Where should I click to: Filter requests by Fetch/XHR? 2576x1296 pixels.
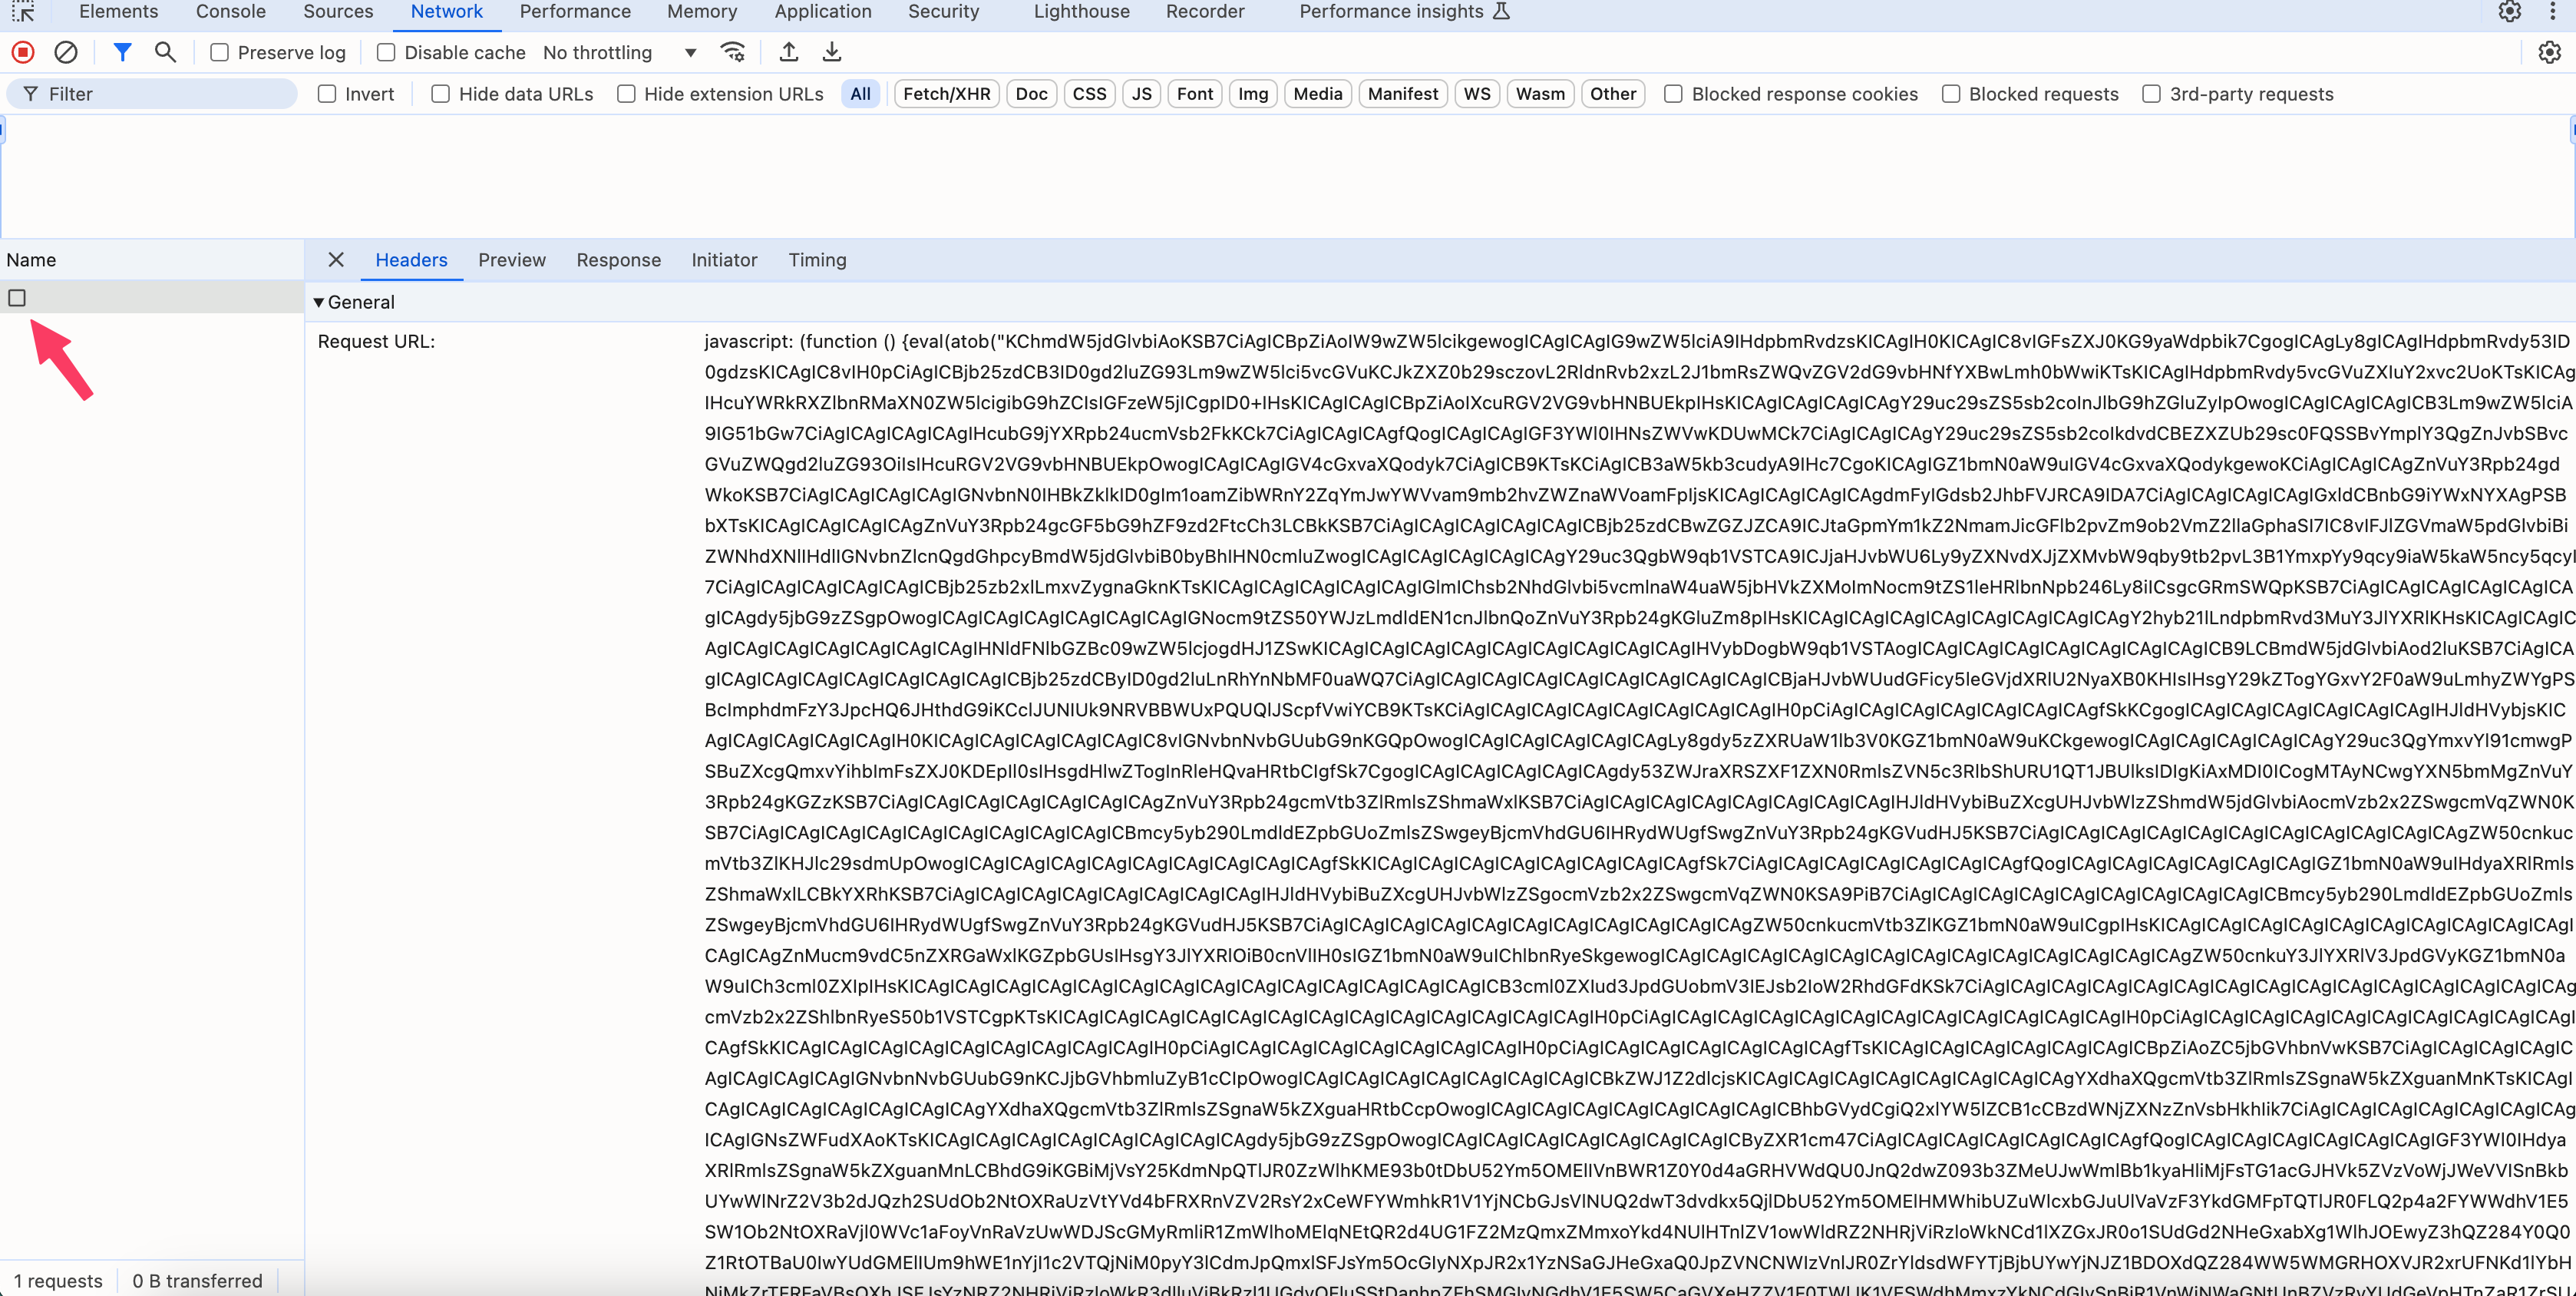[946, 94]
